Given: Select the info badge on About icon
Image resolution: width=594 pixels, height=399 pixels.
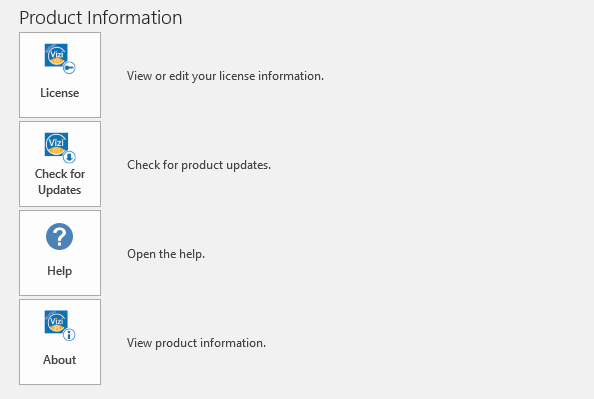Looking at the screenshot, I should coord(69,335).
